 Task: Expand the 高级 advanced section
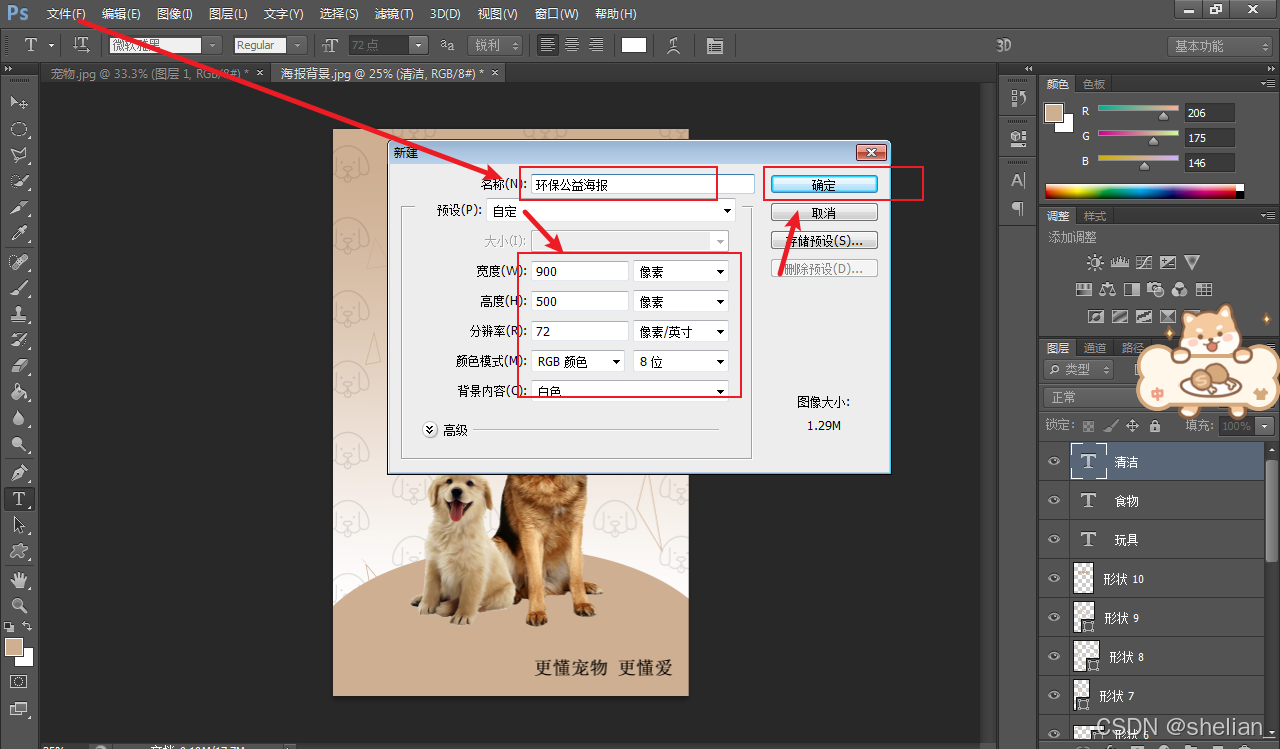click(430, 429)
